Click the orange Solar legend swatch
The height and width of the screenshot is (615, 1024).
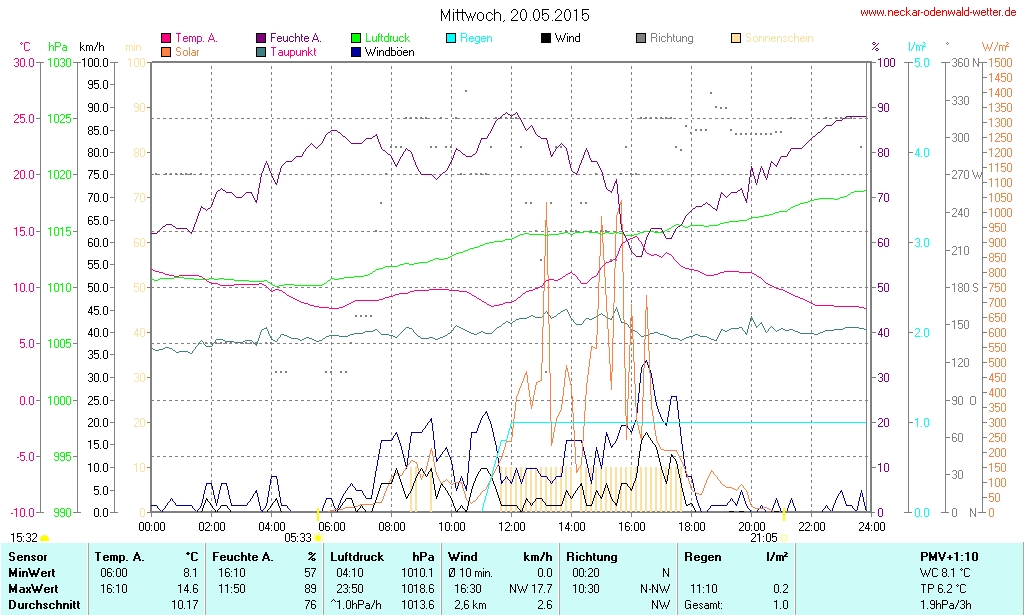tap(166, 52)
